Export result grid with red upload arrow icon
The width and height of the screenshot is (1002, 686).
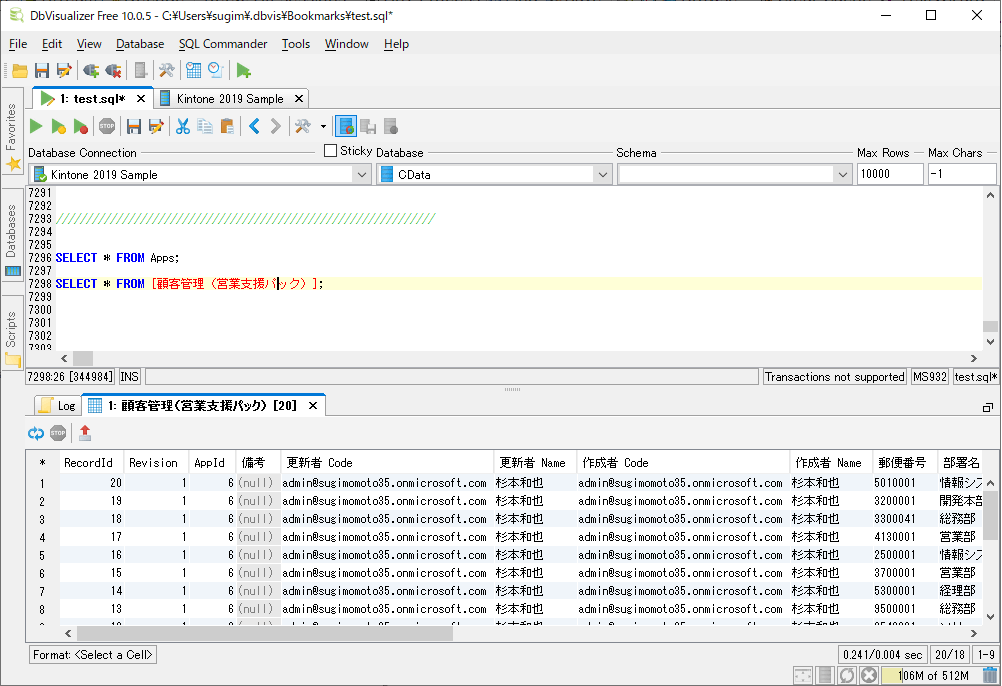pos(85,434)
